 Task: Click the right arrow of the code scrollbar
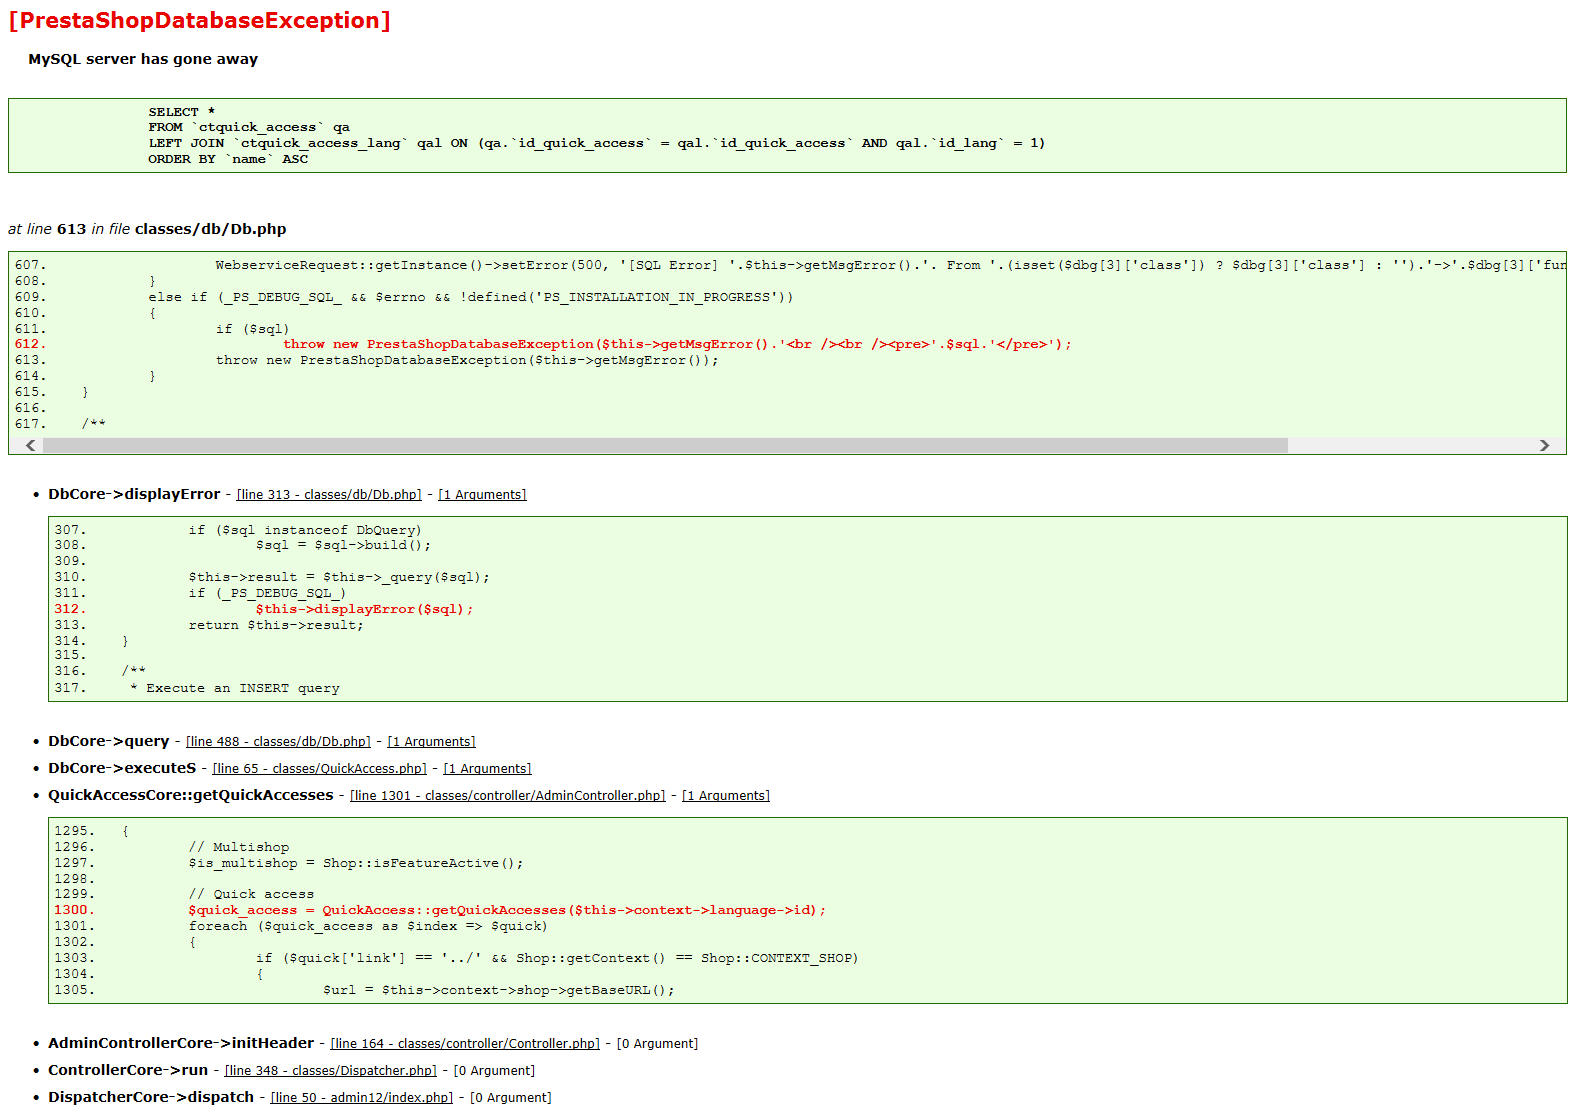coord(1544,445)
